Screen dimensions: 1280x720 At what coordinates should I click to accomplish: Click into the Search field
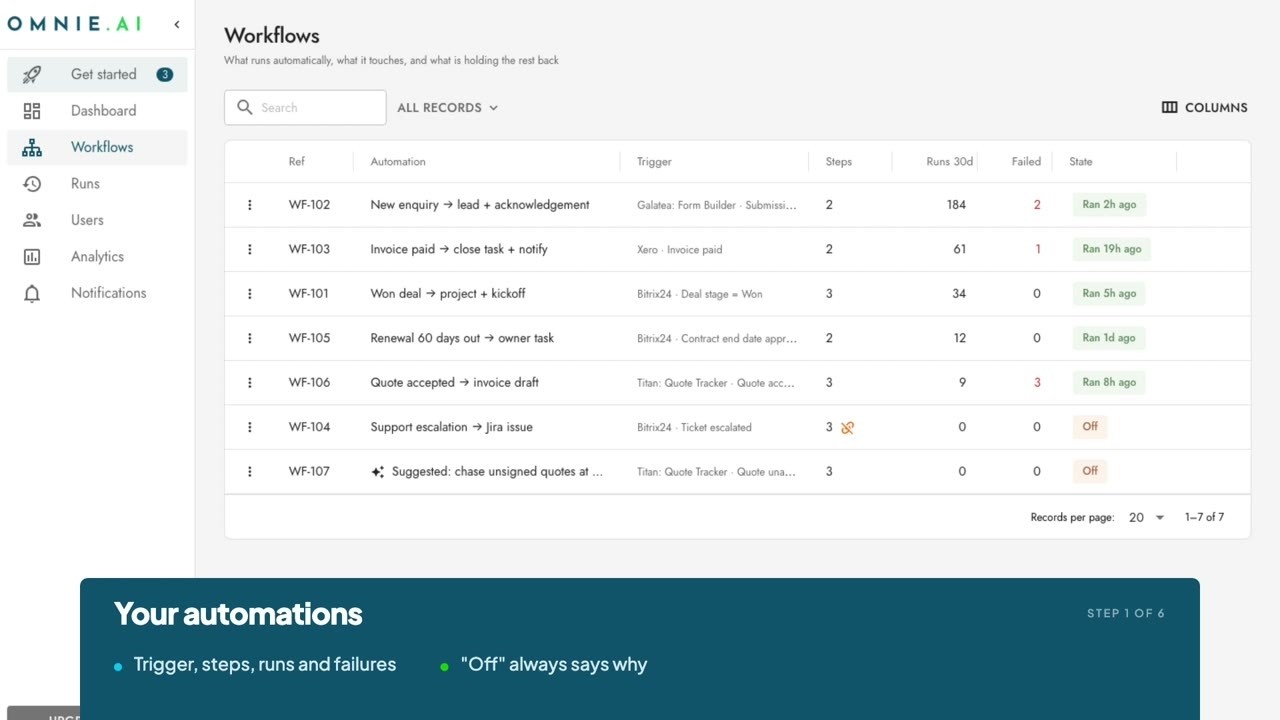click(305, 107)
